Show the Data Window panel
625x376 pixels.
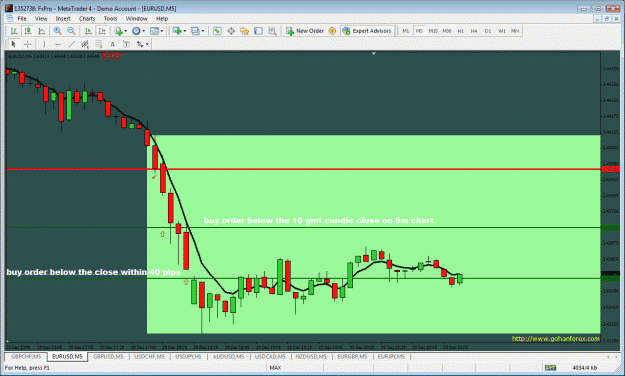(x=231, y=31)
